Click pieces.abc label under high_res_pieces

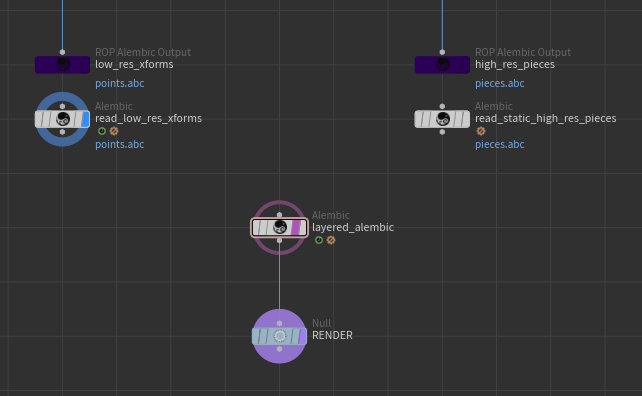click(500, 83)
